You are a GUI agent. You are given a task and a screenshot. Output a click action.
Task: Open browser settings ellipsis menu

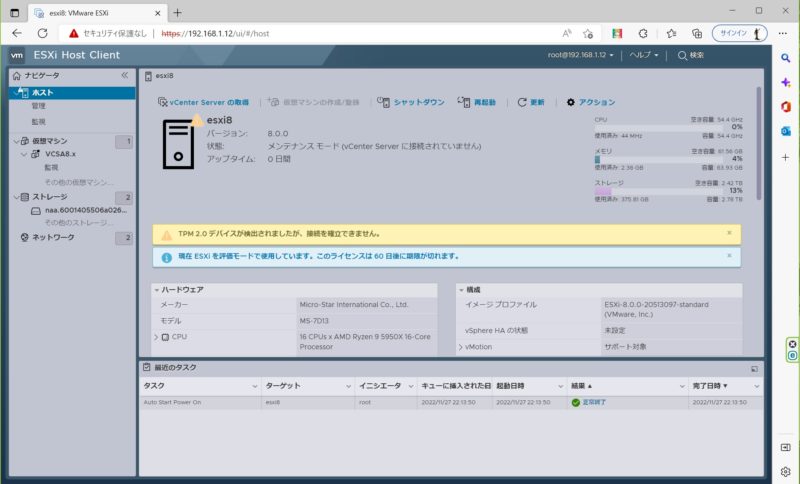(x=783, y=34)
